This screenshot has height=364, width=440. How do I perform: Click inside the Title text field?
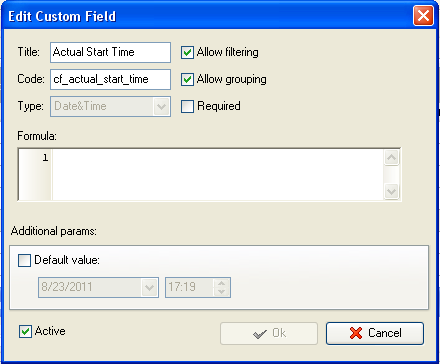(x=110, y=52)
